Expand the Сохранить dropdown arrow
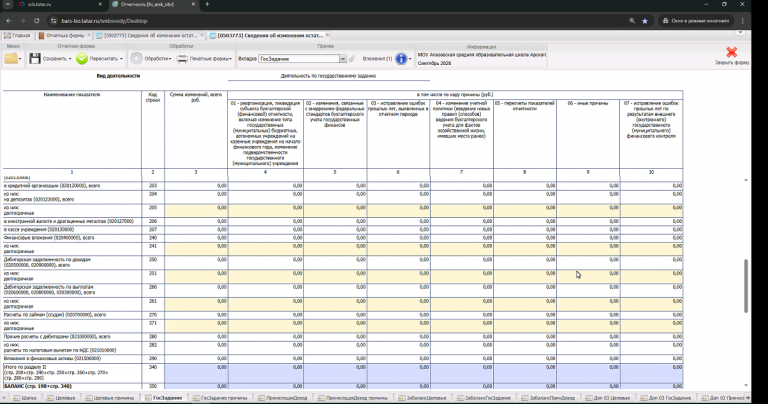Screen dimensions: 768x404 coord(70,59)
